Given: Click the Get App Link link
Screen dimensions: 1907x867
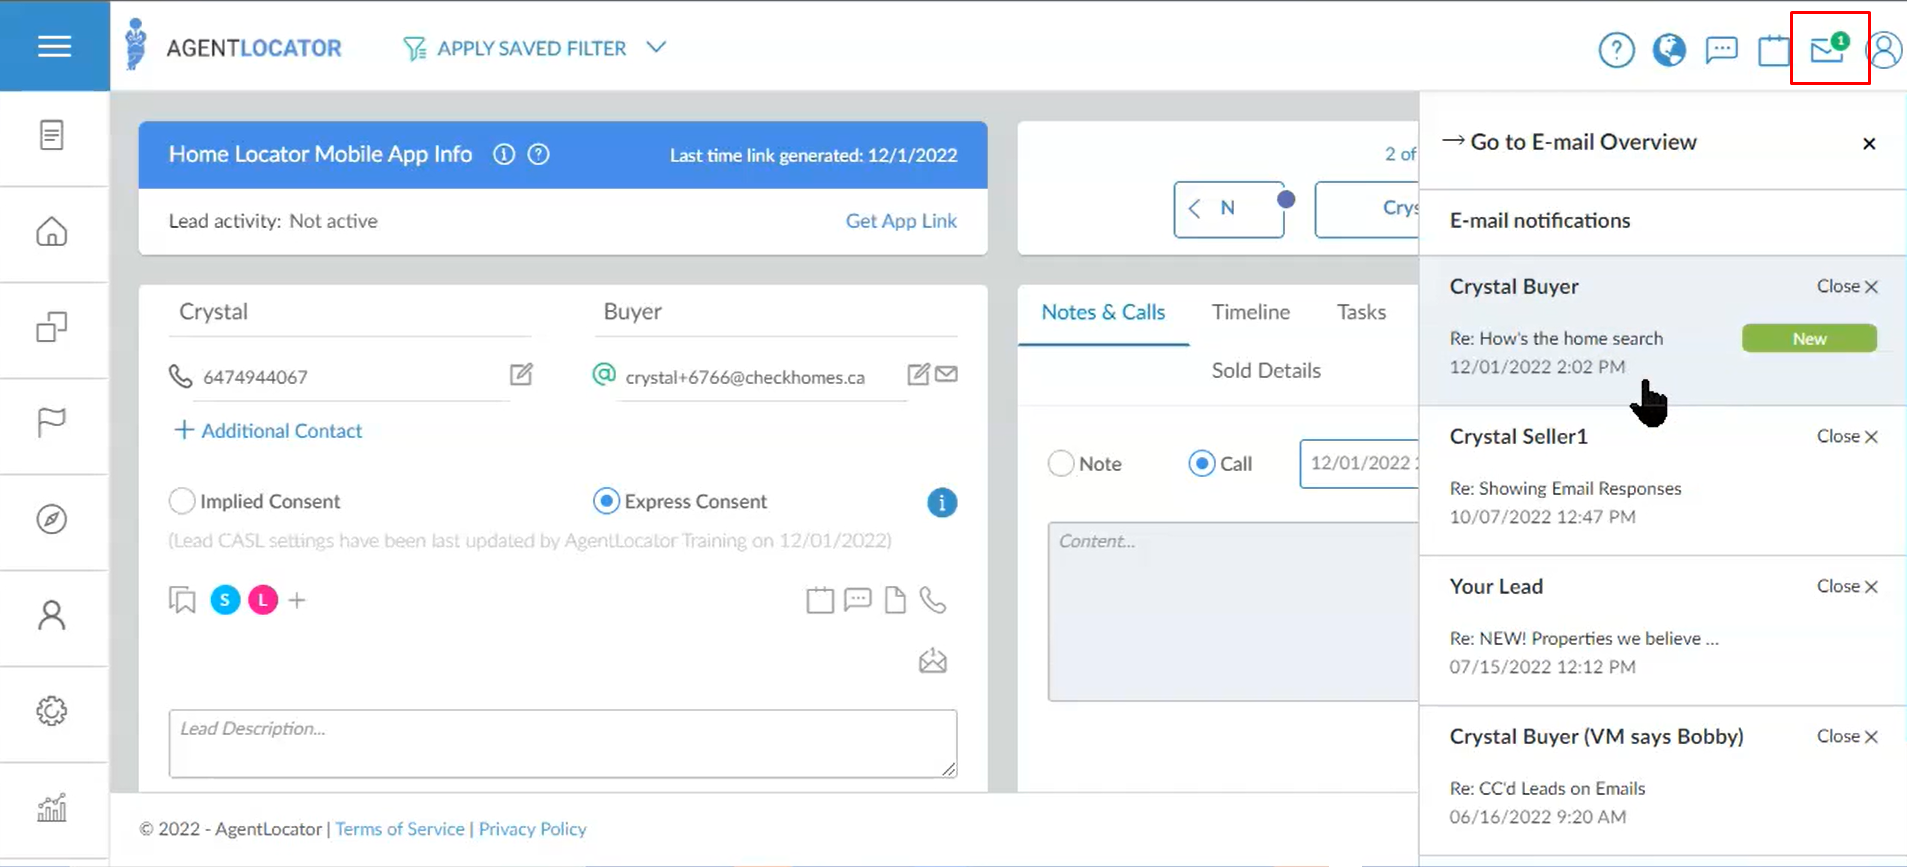Looking at the screenshot, I should coord(901,221).
